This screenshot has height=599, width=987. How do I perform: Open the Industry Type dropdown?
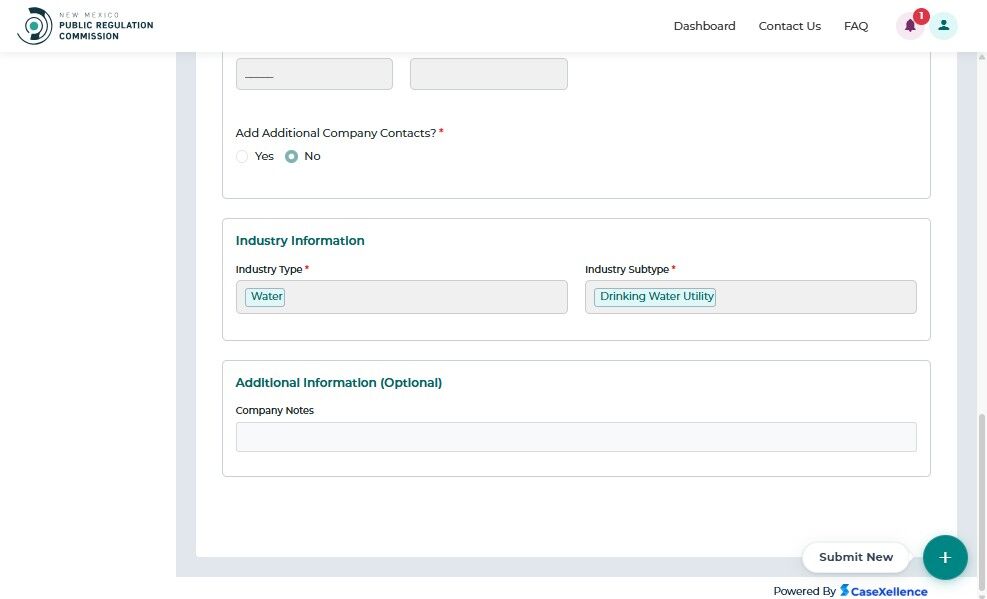402,297
